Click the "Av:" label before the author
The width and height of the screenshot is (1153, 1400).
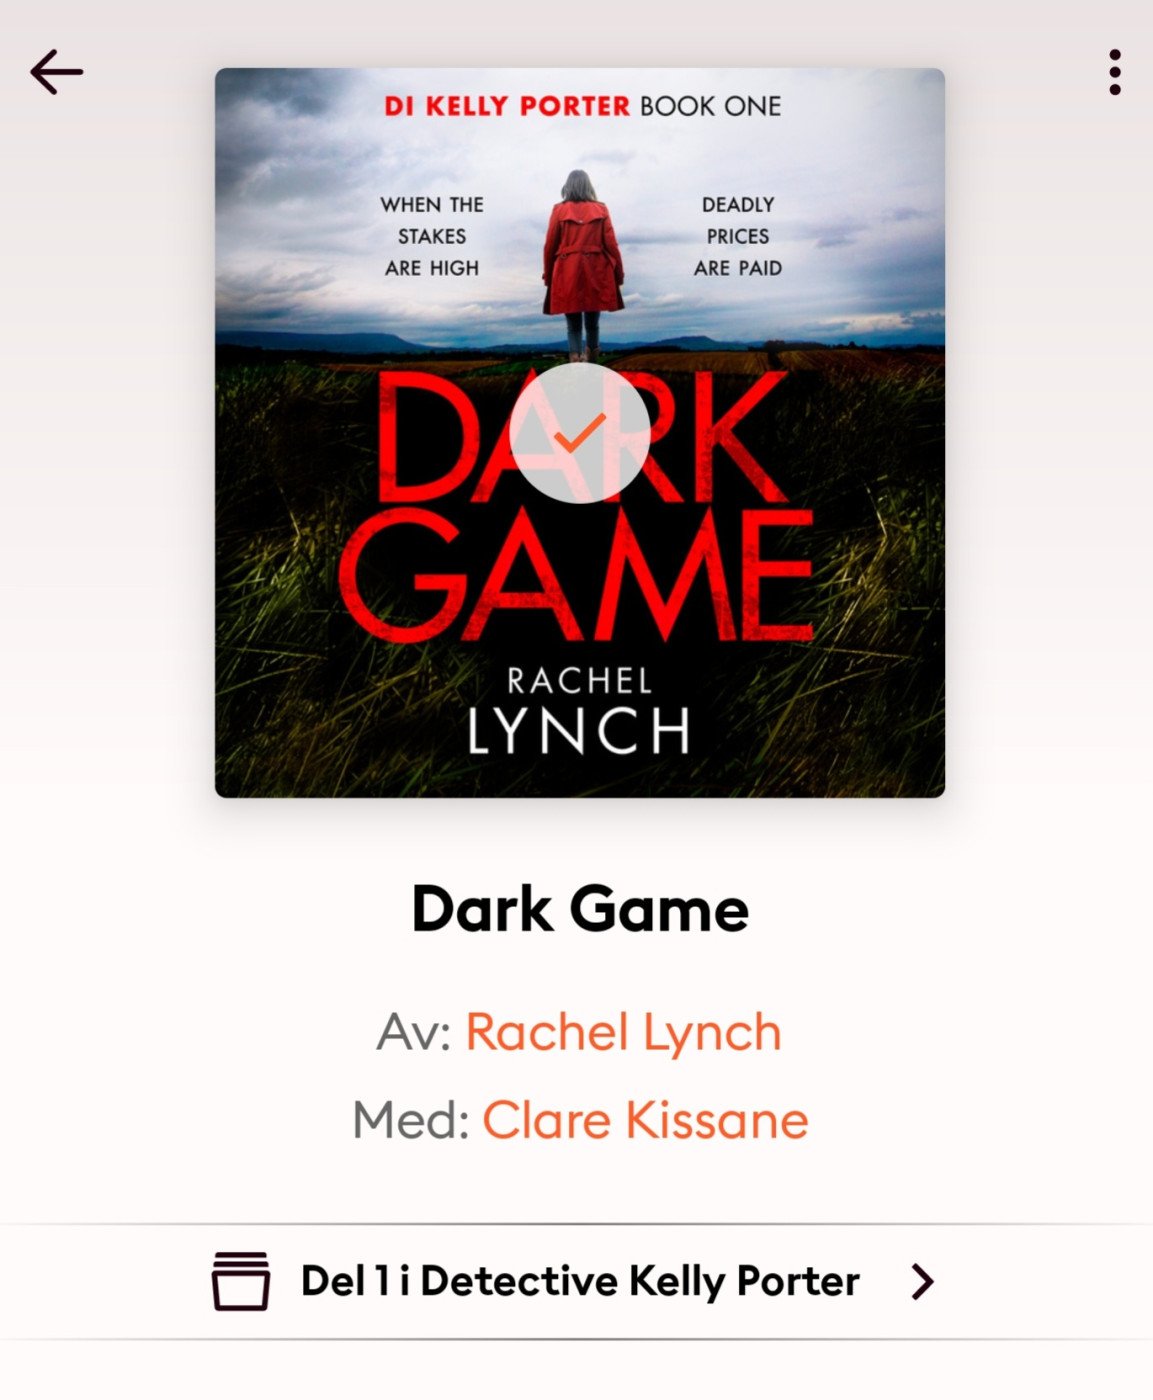click(x=414, y=1032)
